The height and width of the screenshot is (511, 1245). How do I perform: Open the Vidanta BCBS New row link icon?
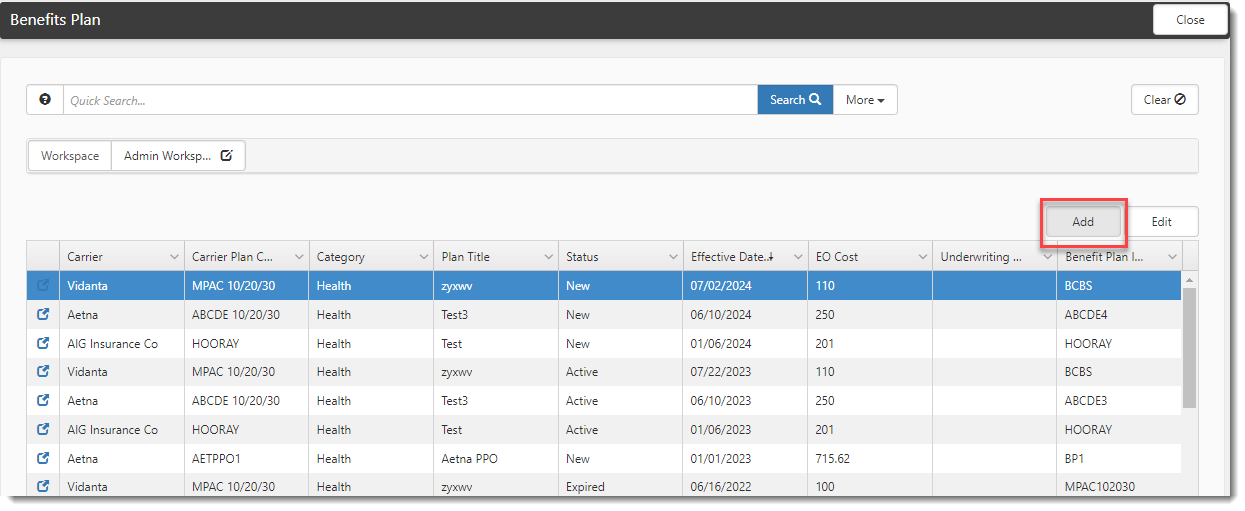(x=43, y=286)
